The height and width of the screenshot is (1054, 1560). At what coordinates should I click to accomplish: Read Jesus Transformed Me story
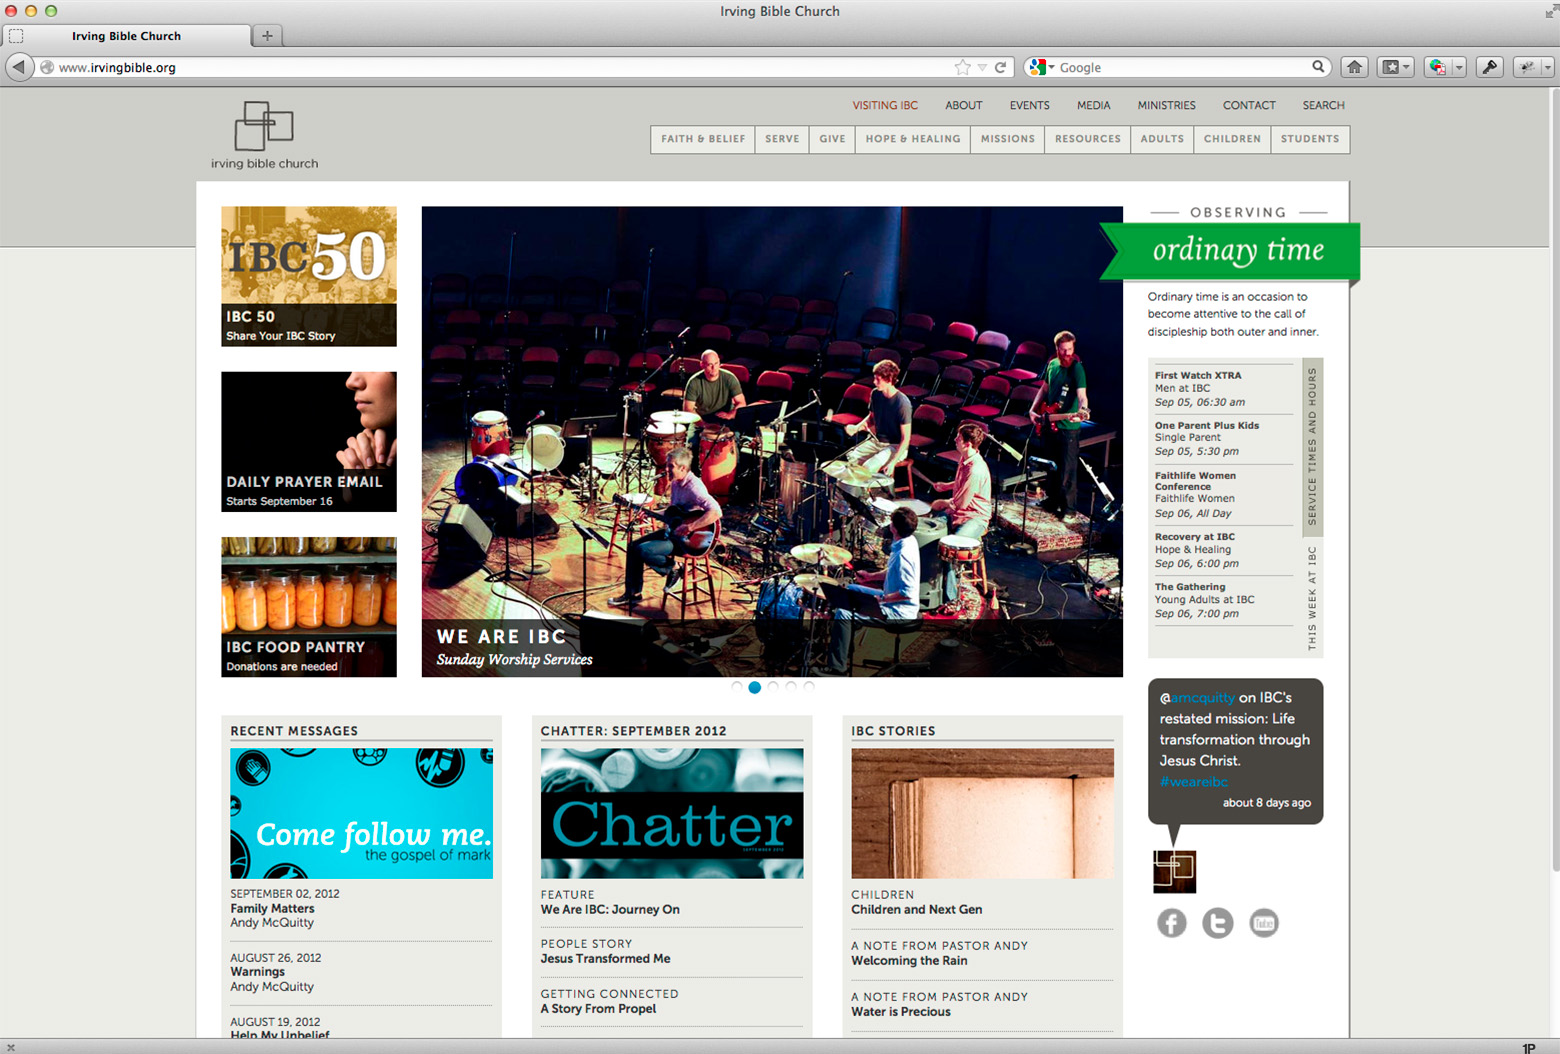click(x=606, y=959)
